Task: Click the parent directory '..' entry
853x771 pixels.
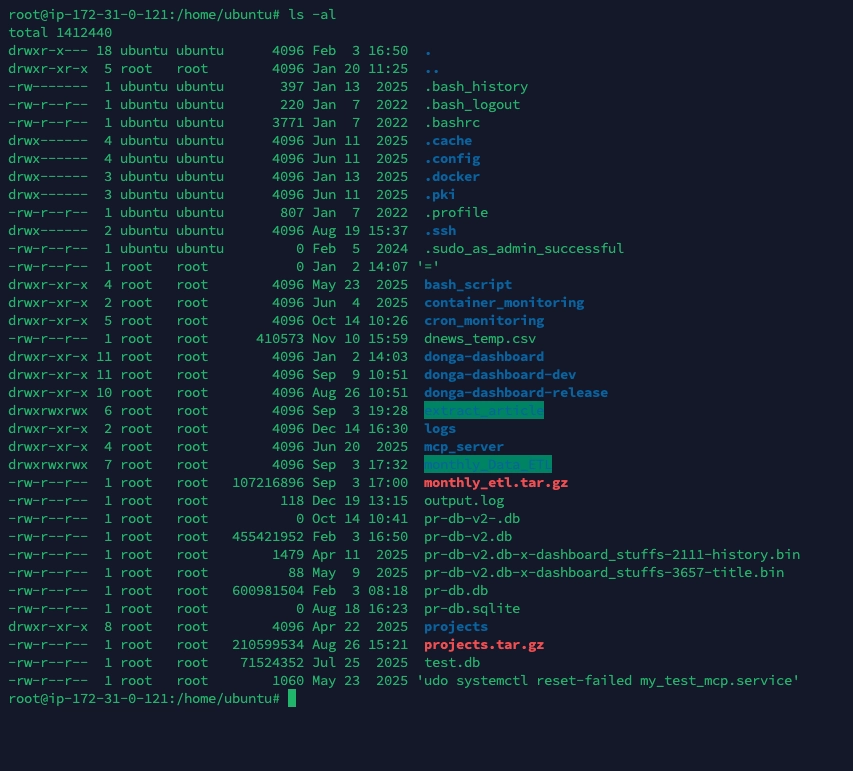Action: [x=432, y=69]
